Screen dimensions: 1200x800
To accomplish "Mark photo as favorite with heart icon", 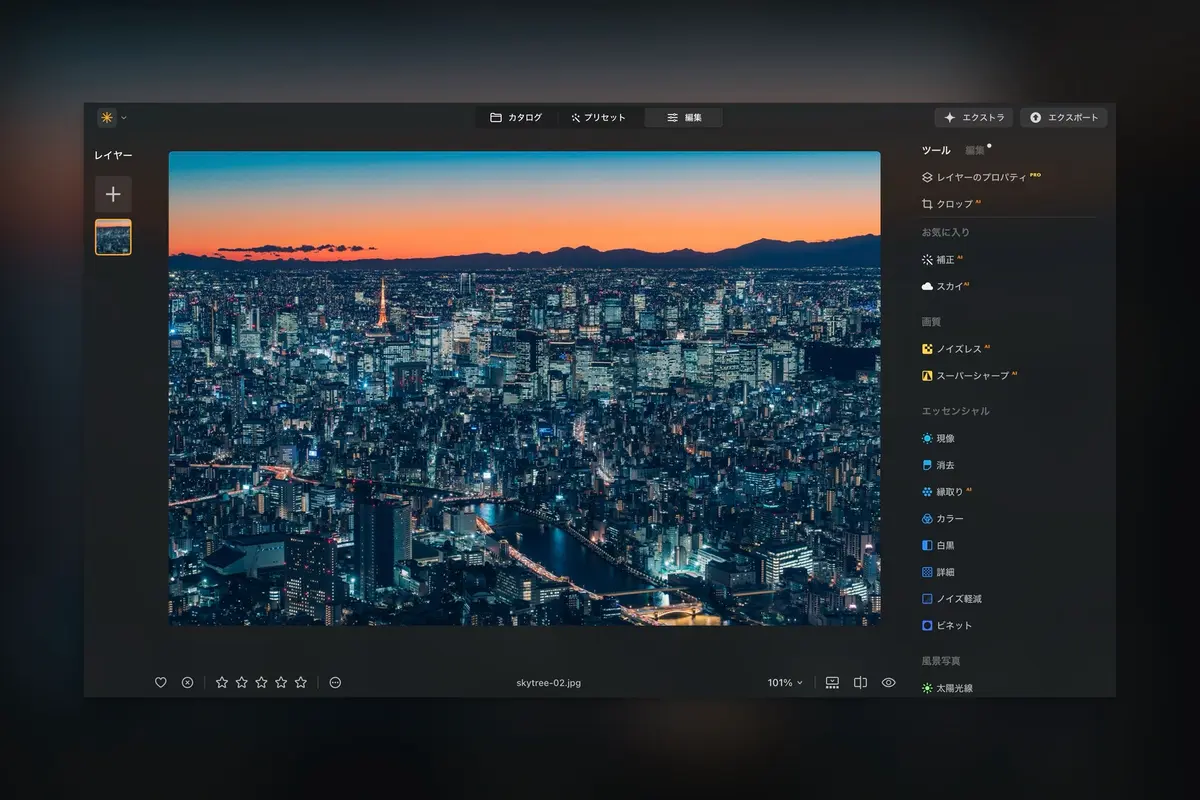I will click(160, 683).
